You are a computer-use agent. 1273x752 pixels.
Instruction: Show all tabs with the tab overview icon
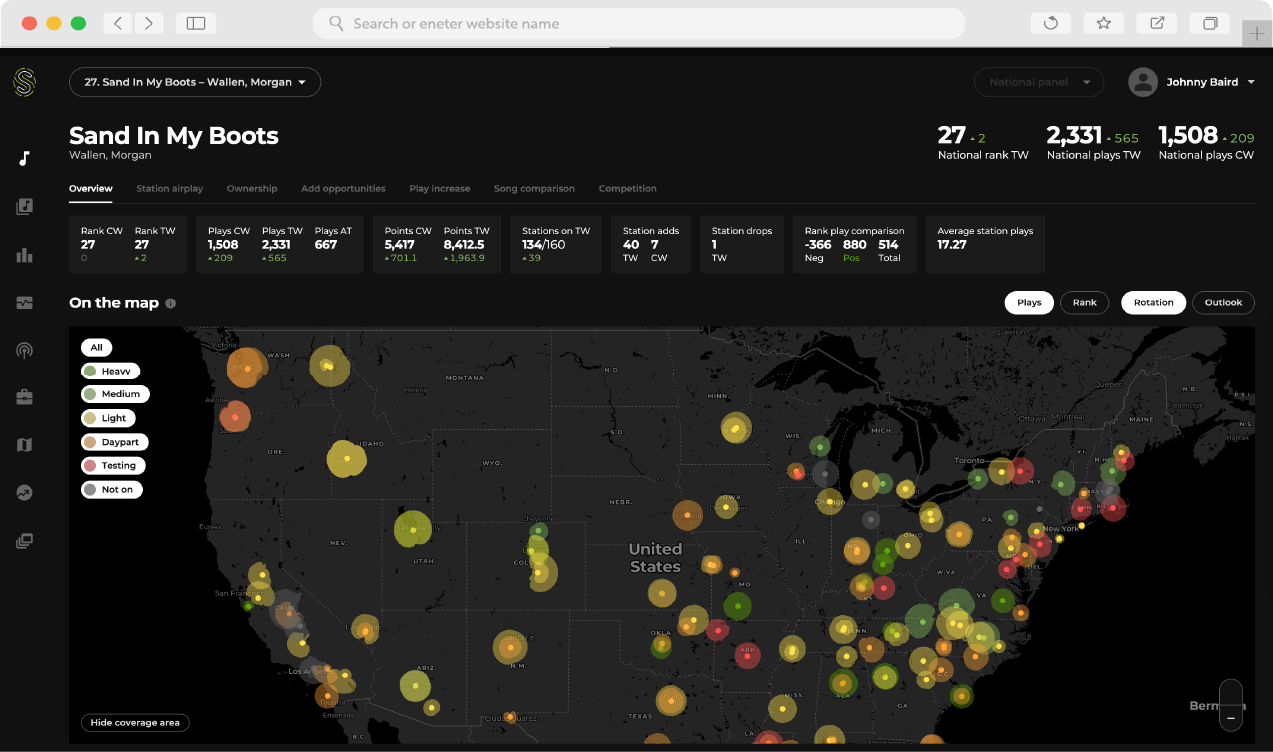coord(1210,23)
